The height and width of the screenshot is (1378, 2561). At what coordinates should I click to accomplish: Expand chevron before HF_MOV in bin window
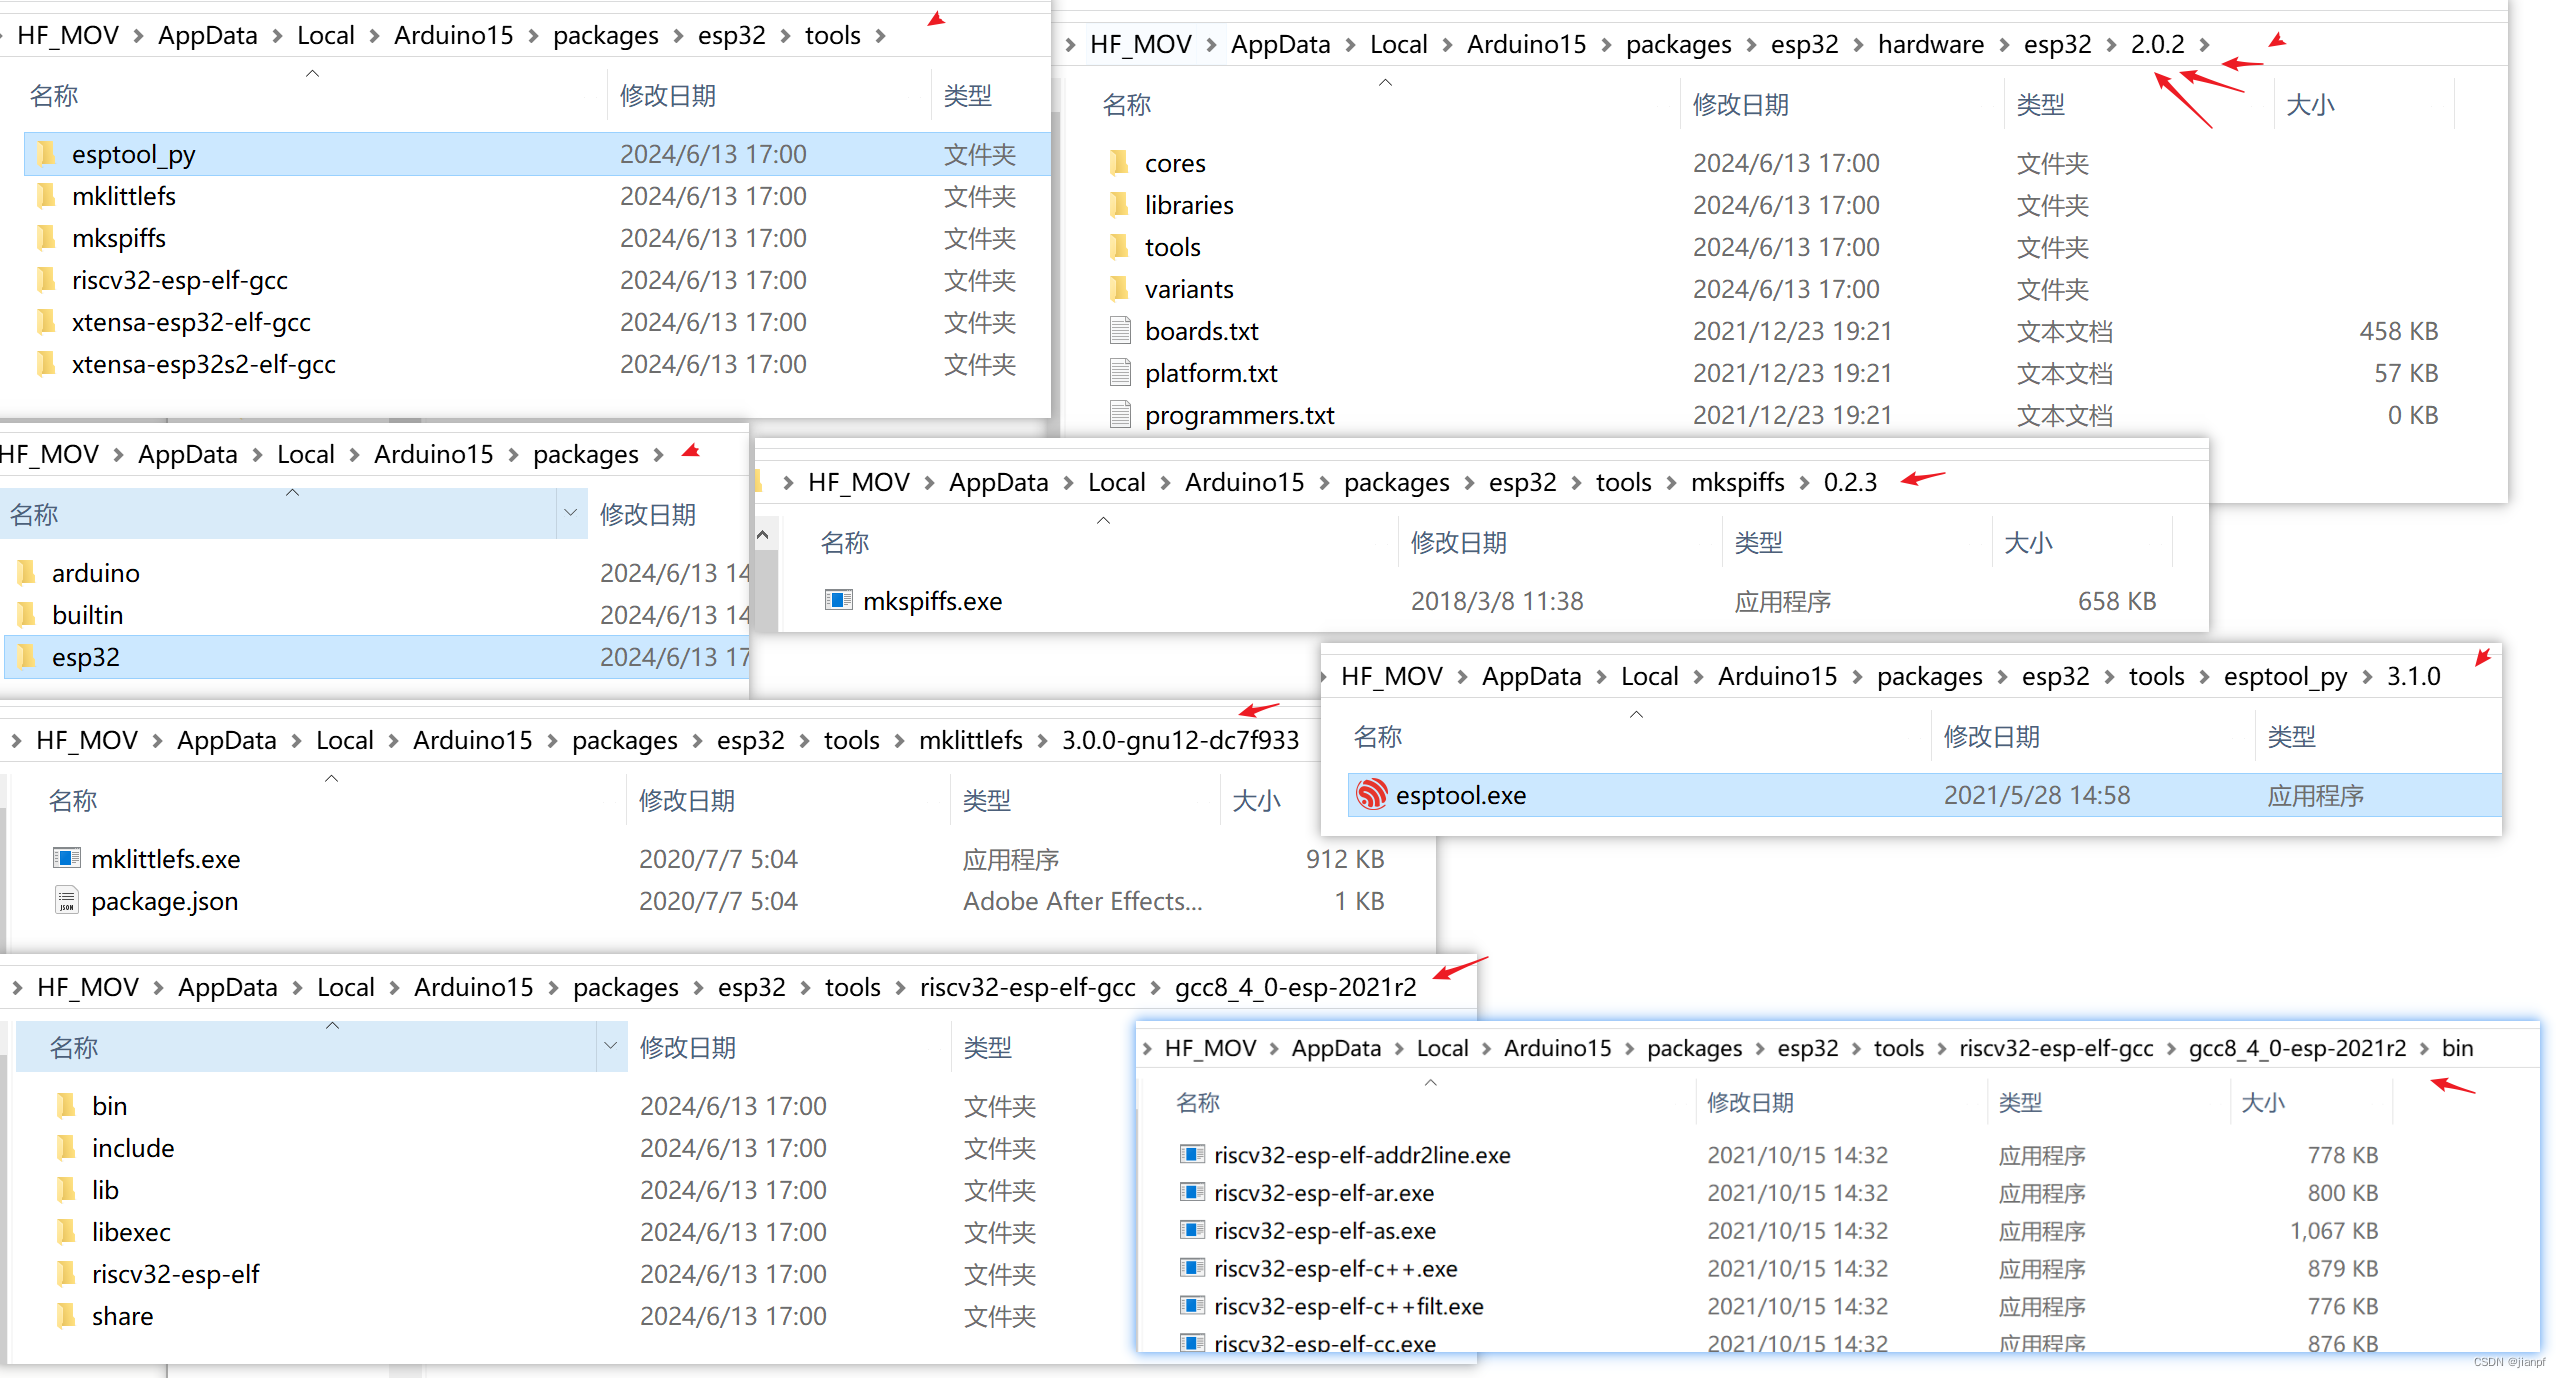(1146, 1049)
